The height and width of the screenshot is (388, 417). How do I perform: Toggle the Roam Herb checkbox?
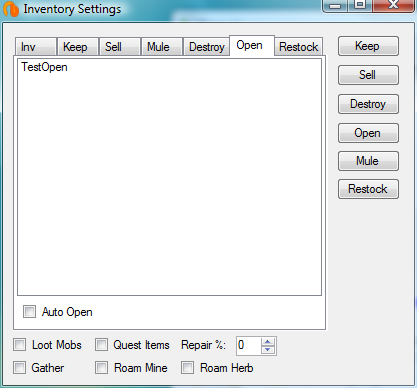(x=187, y=368)
